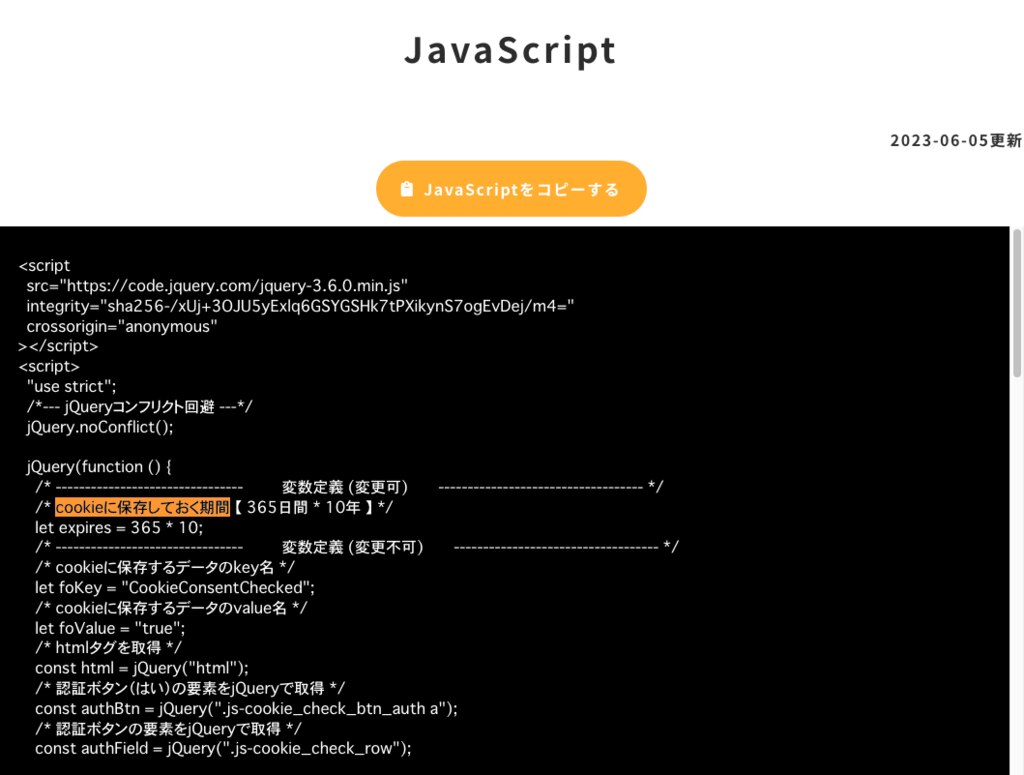This screenshot has height=775, width=1024.
Task: Click the jQuery.noConflict(); line
Action: pyautogui.click(x=100, y=426)
